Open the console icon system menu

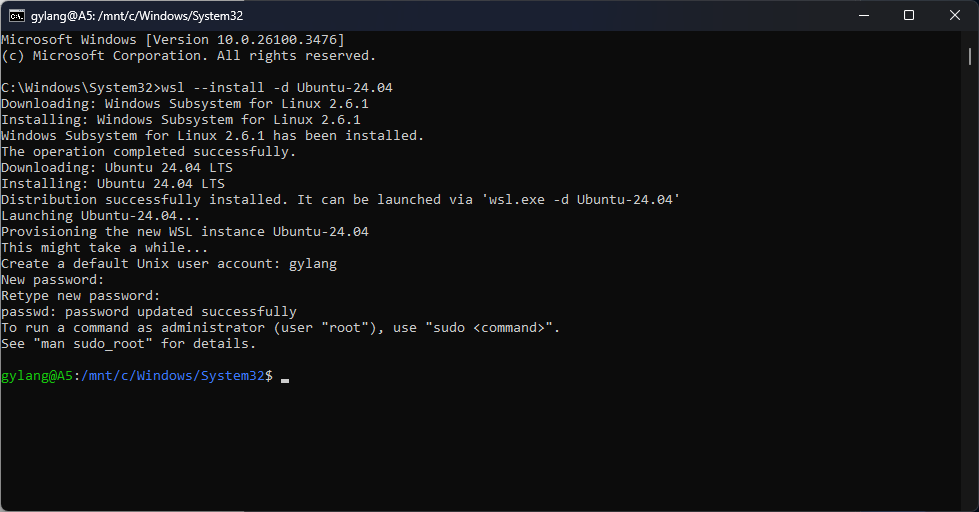17,15
